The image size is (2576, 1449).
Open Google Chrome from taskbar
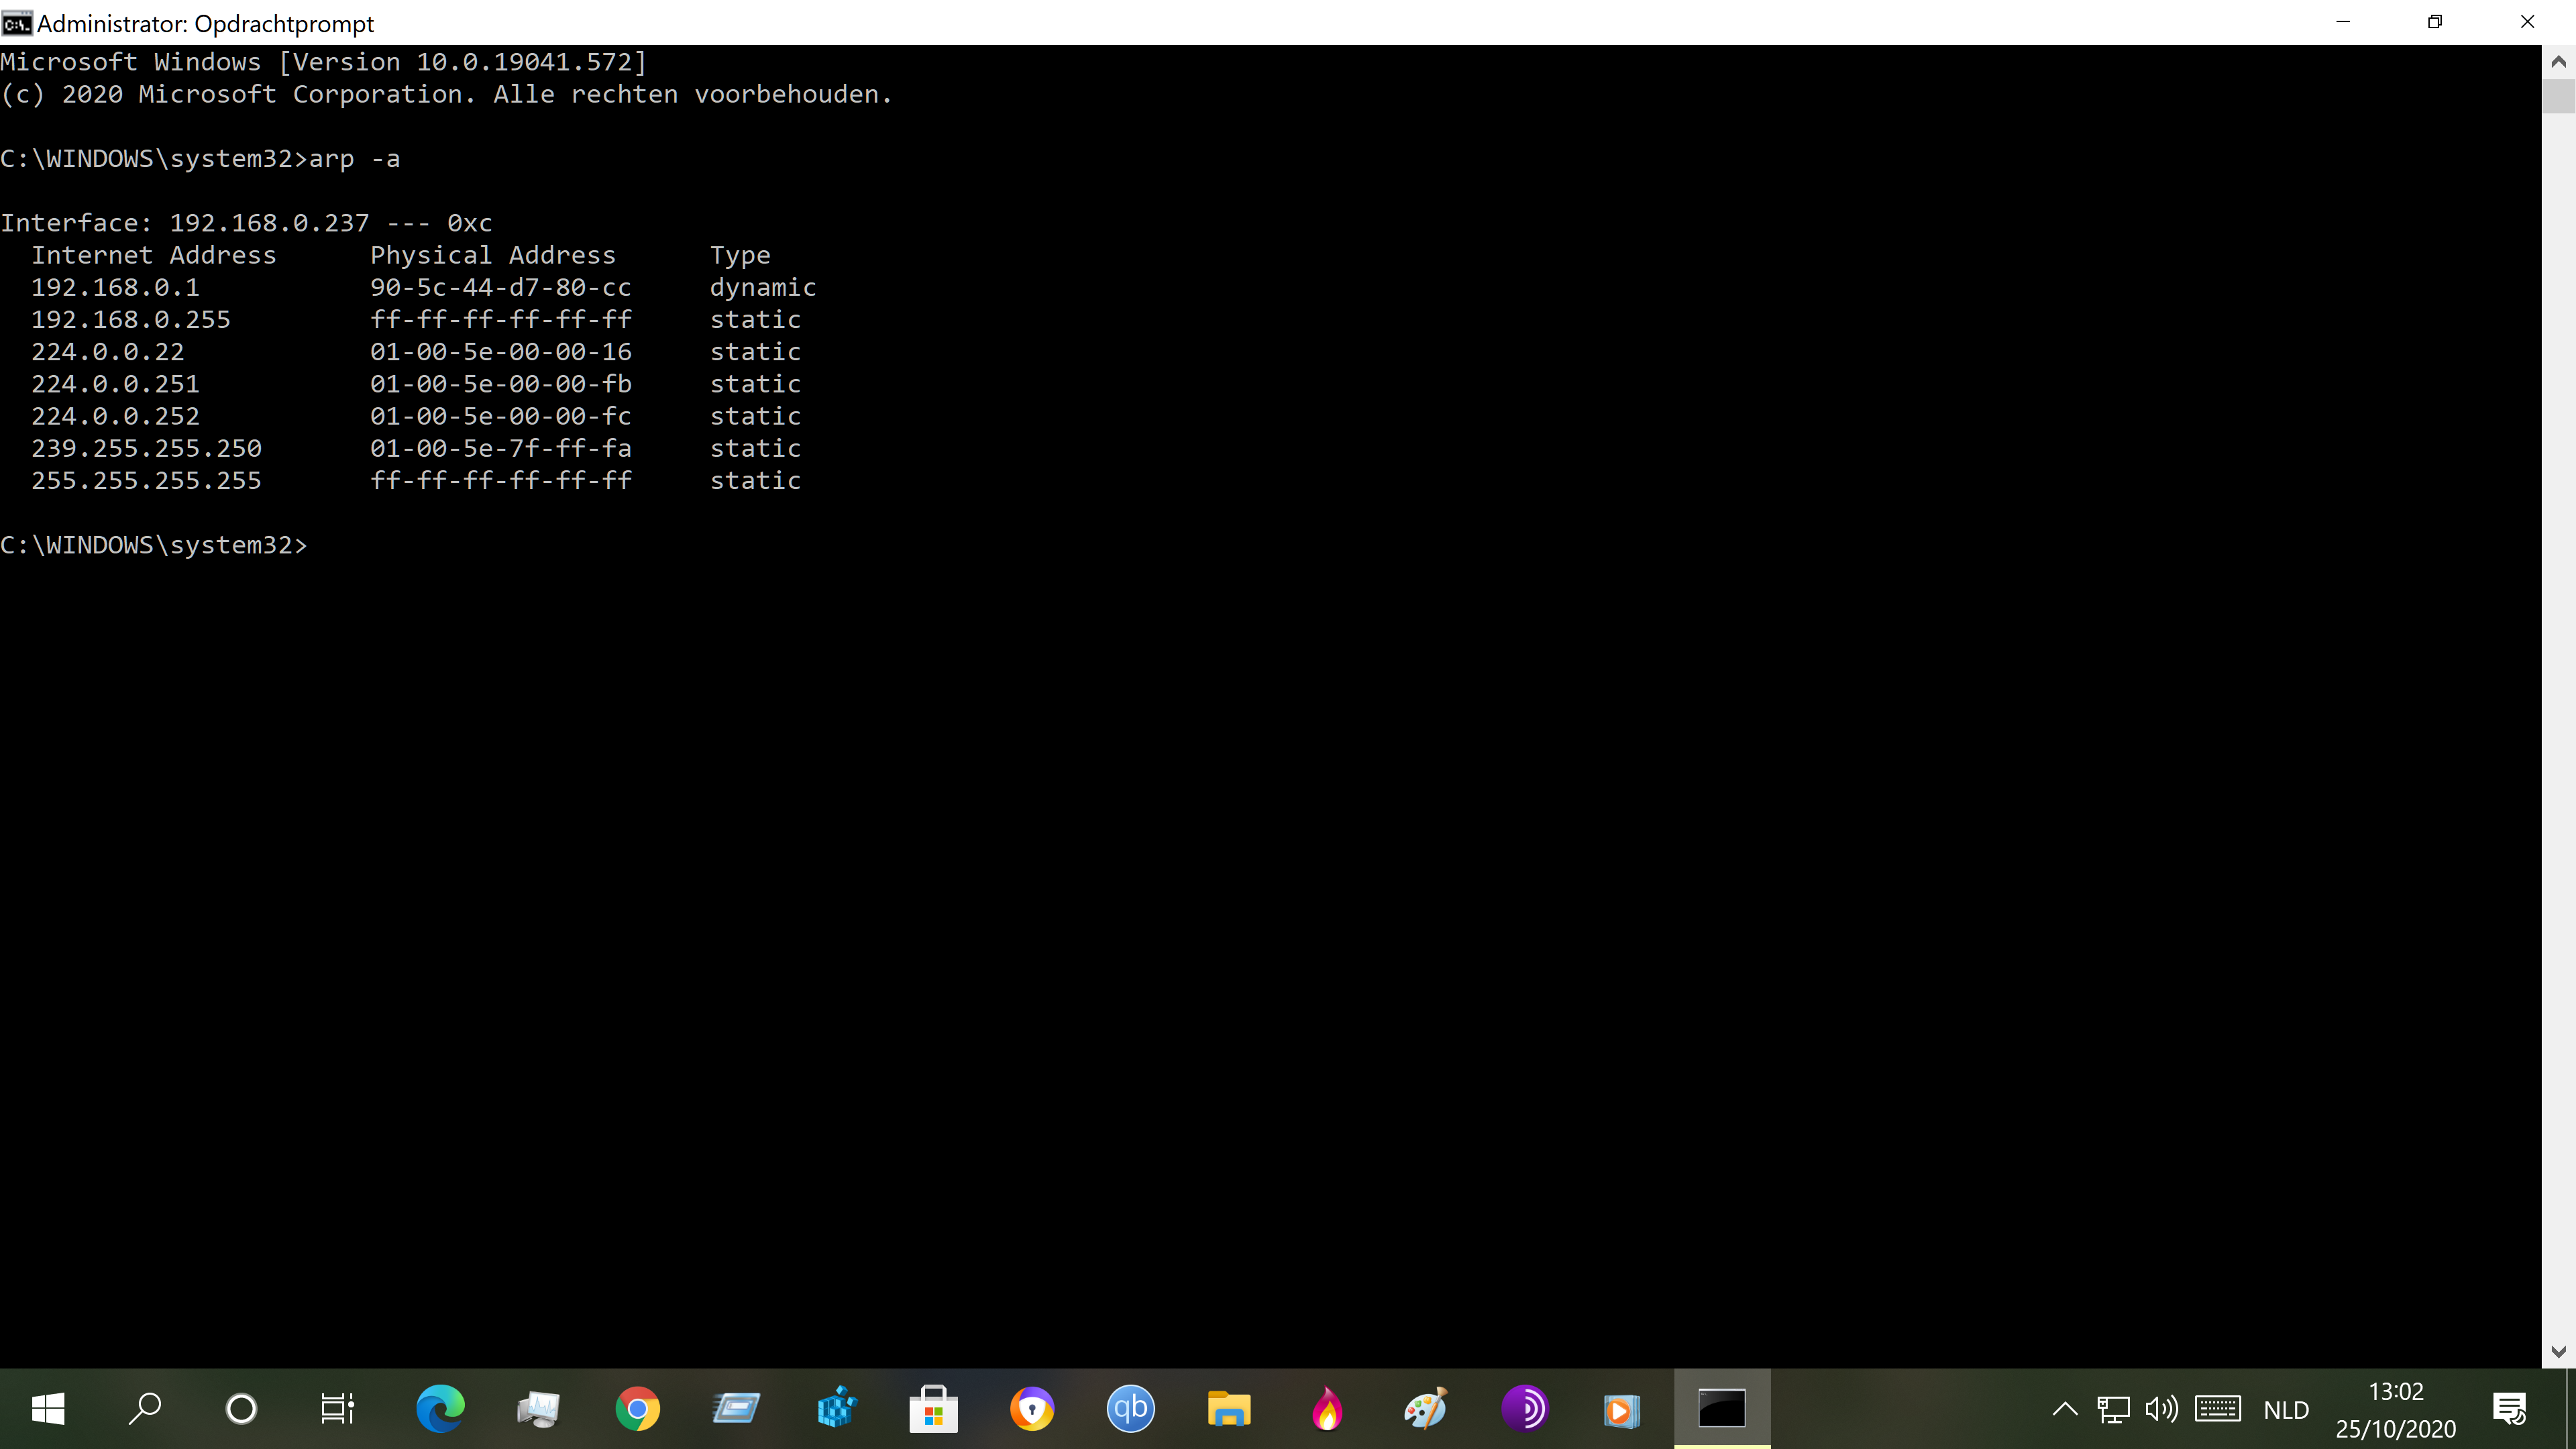tap(637, 1409)
